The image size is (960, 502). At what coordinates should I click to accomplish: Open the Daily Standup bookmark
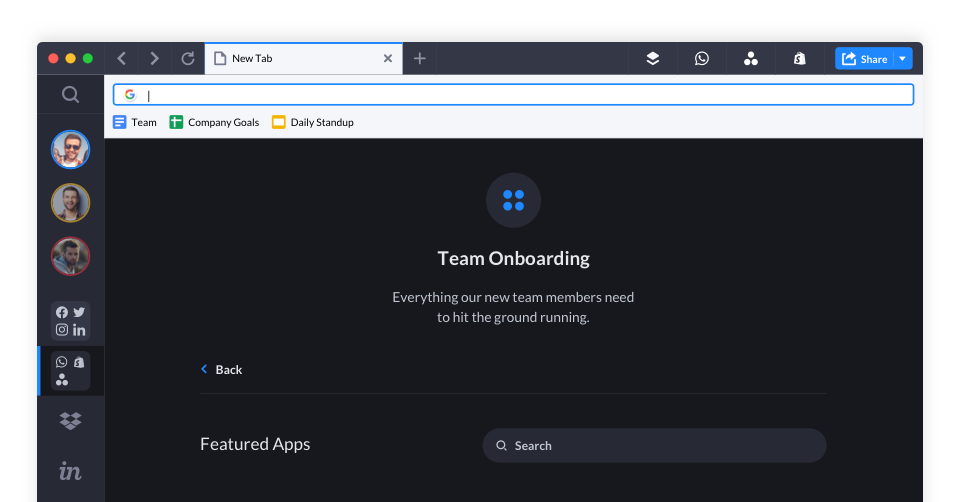point(313,122)
